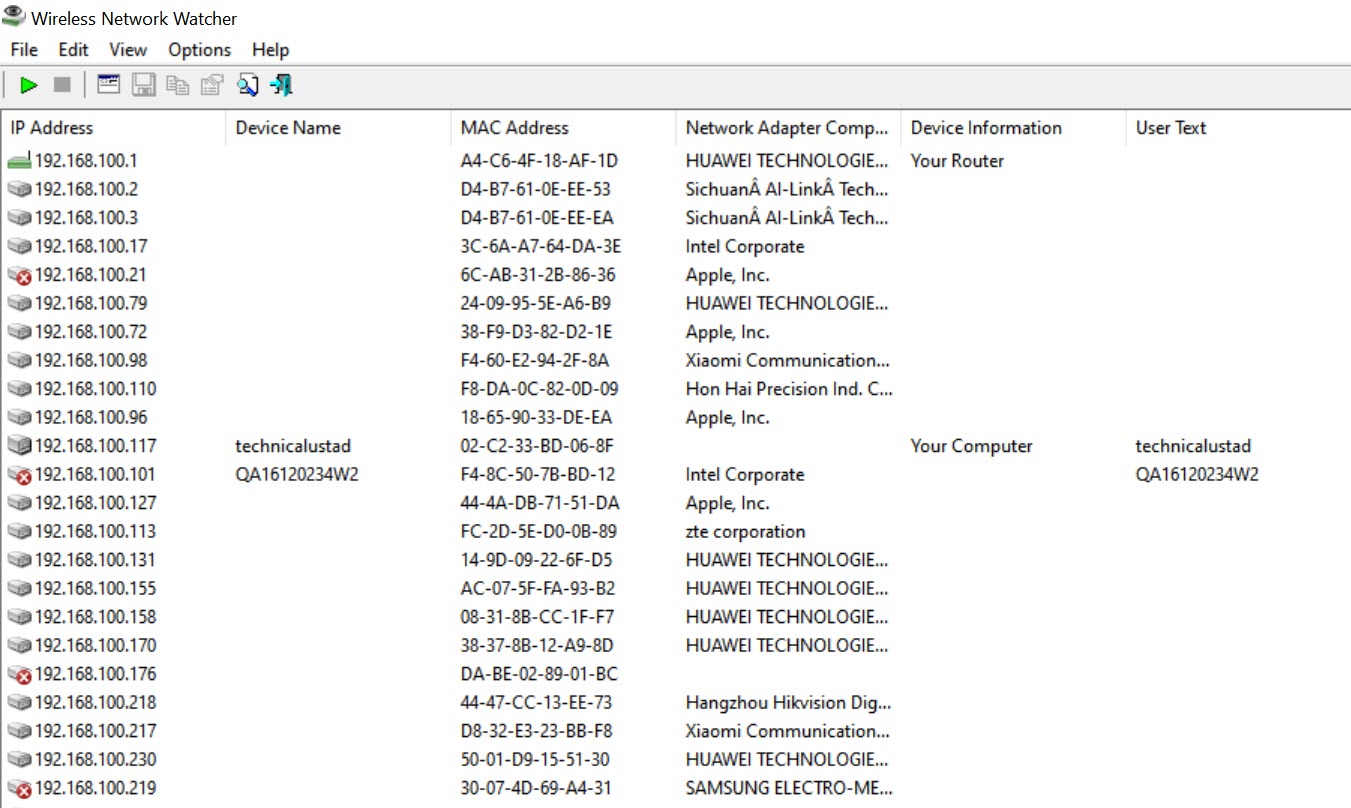Click device icon beside 192.168.100.98
Screen dimensions: 1351x808
(x=19, y=360)
